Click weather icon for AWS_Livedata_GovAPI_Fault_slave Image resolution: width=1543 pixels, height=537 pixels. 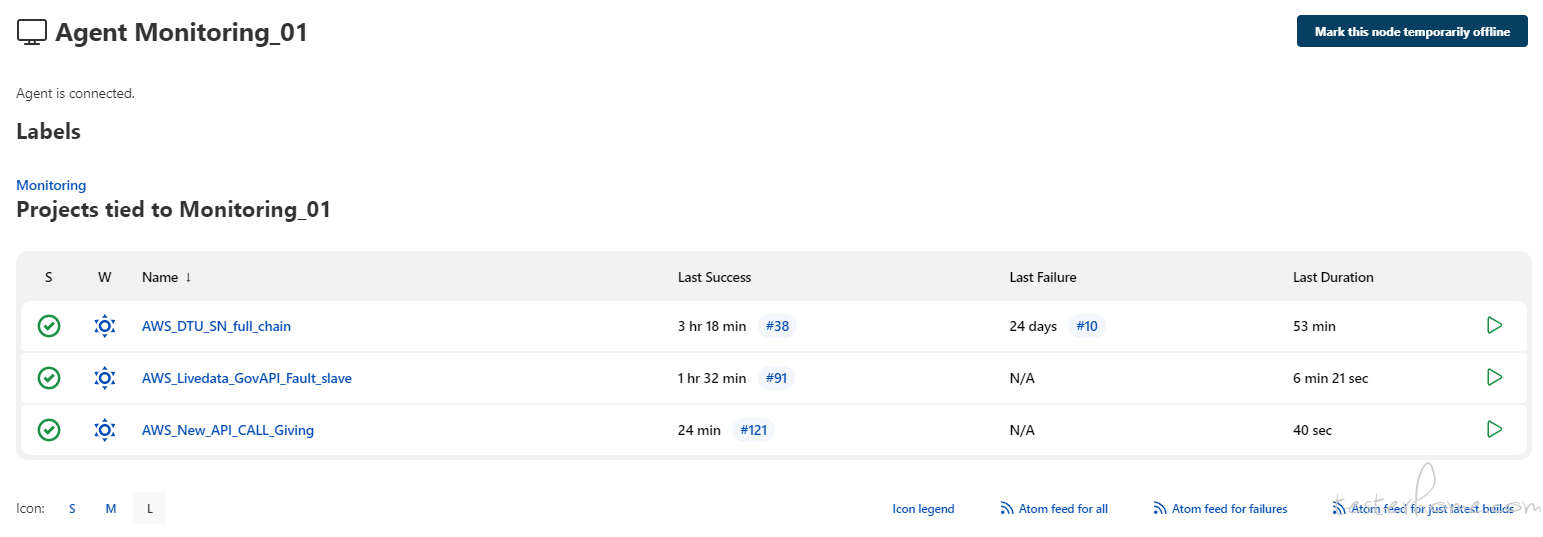click(x=105, y=378)
